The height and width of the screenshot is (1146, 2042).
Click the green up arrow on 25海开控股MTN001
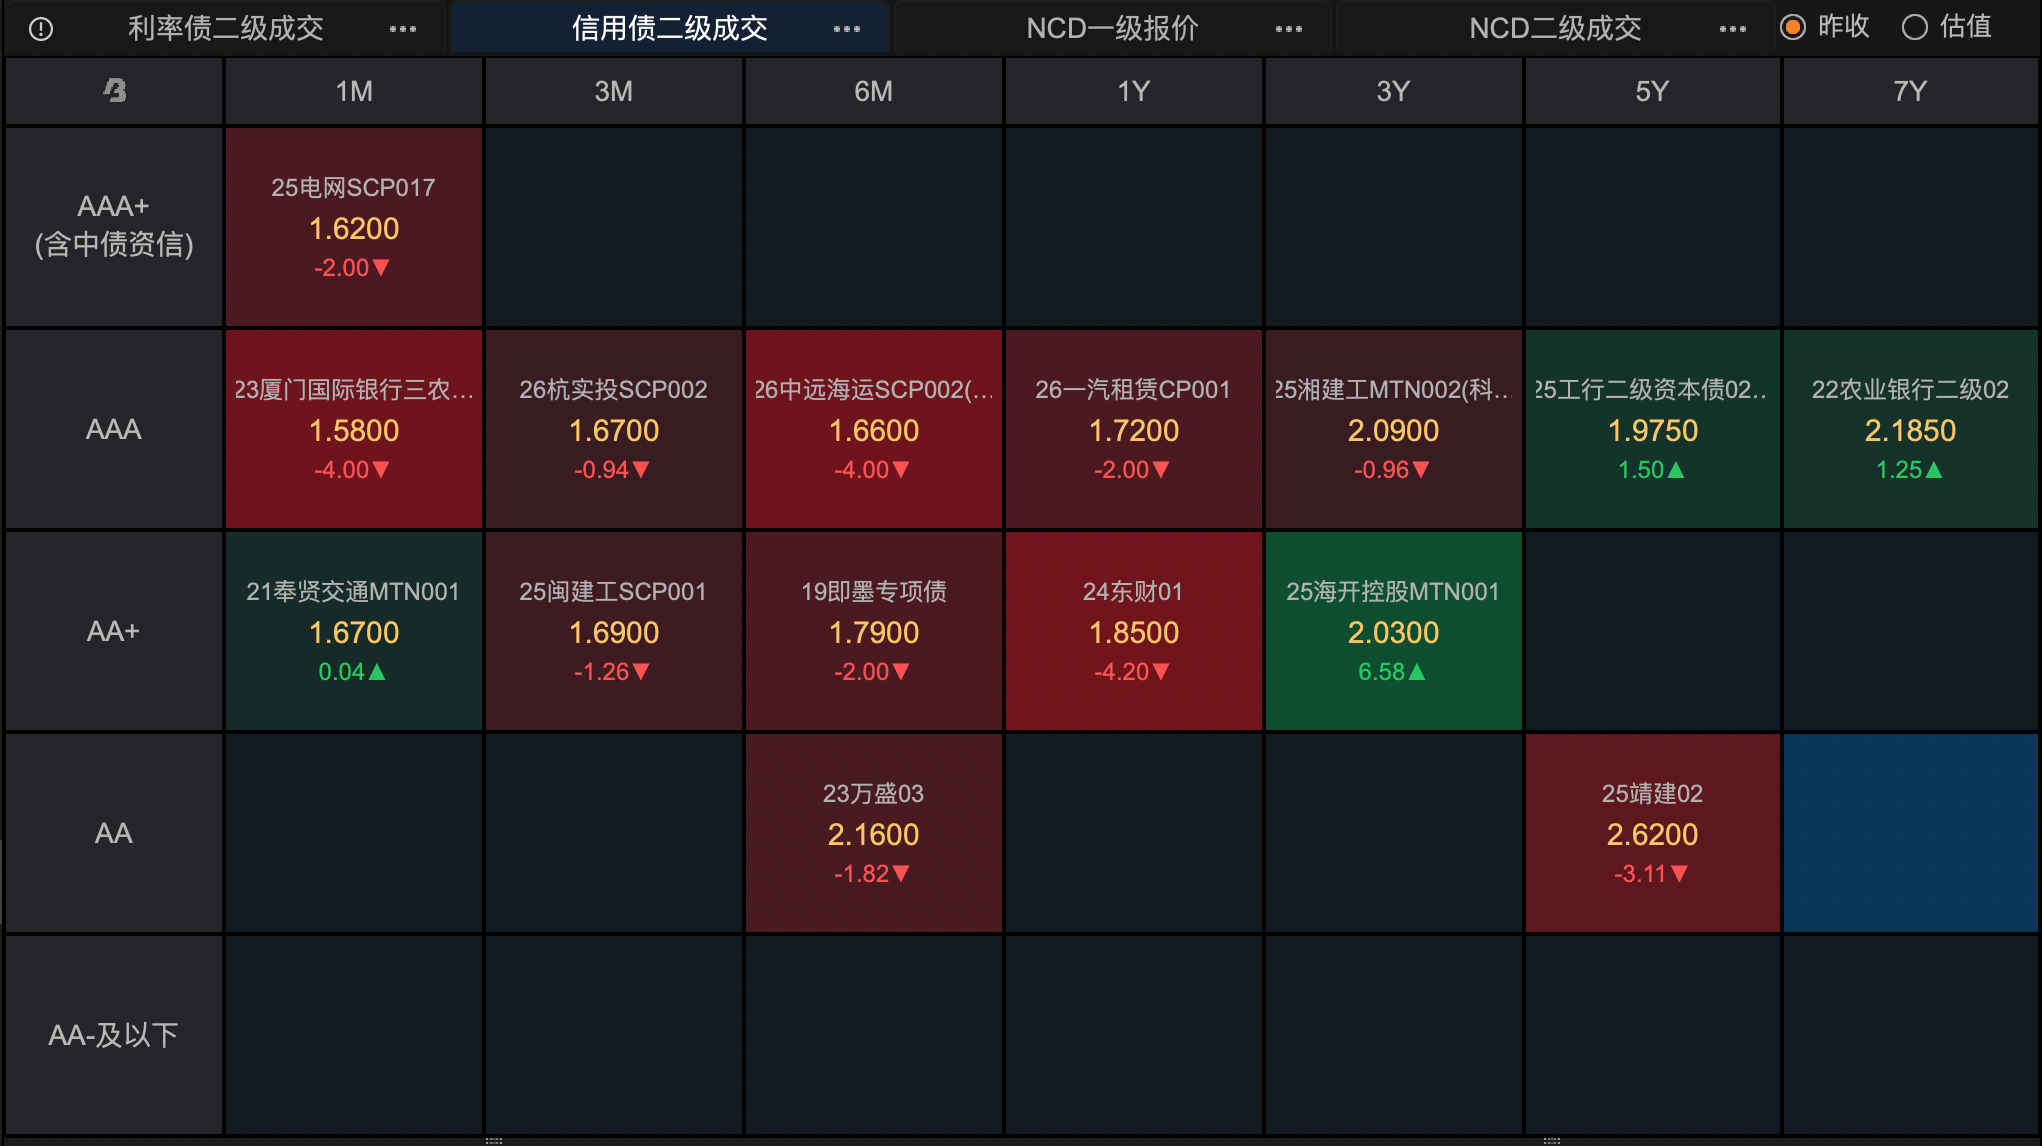tap(1417, 672)
